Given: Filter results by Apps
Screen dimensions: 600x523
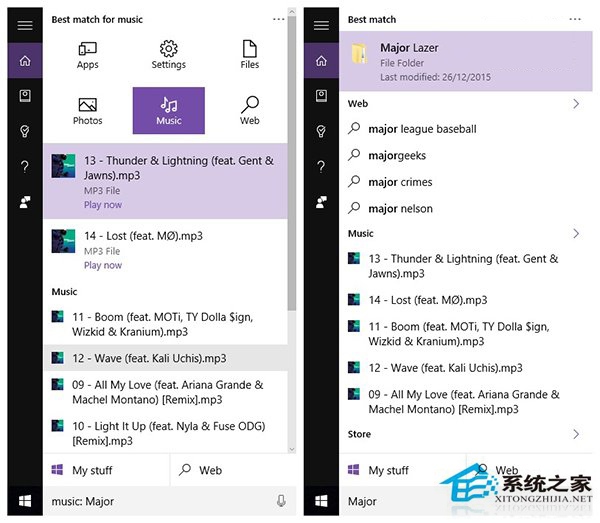Looking at the screenshot, I should [x=88, y=55].
